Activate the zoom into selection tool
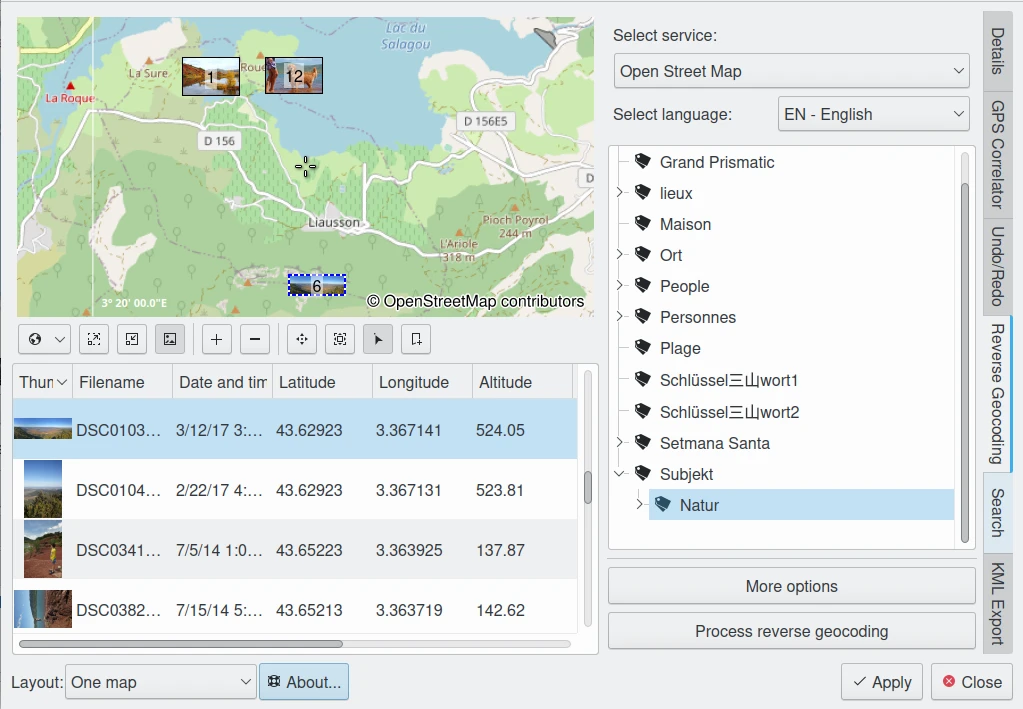Screen dimensions: 1023x709 [x=340, y=340]
